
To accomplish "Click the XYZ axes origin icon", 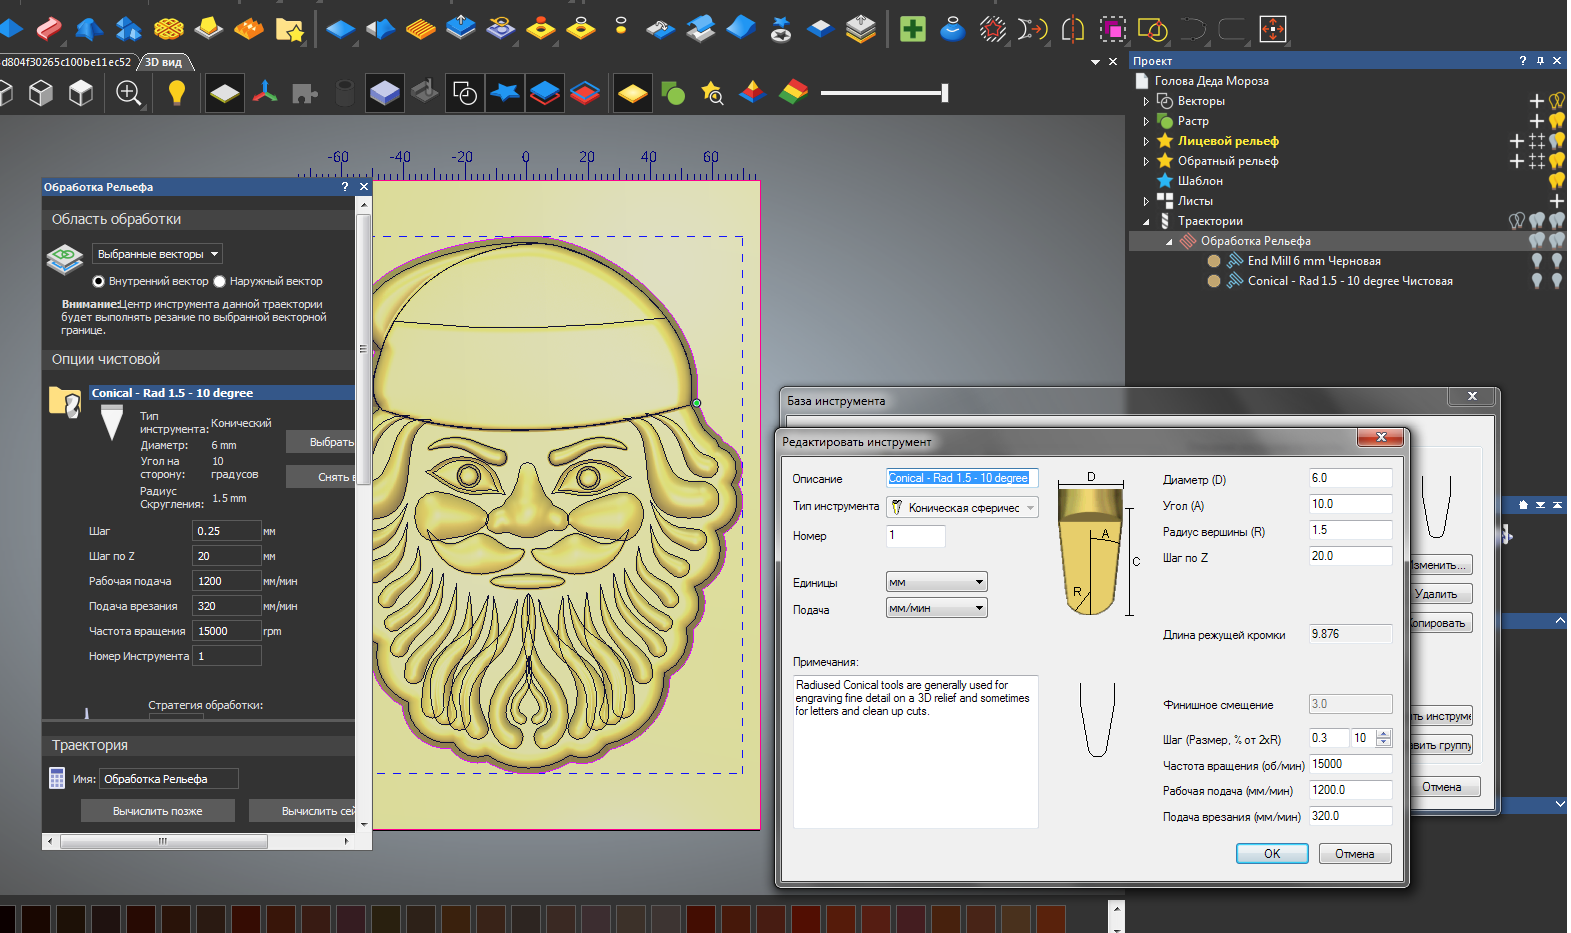I will 265,93.
